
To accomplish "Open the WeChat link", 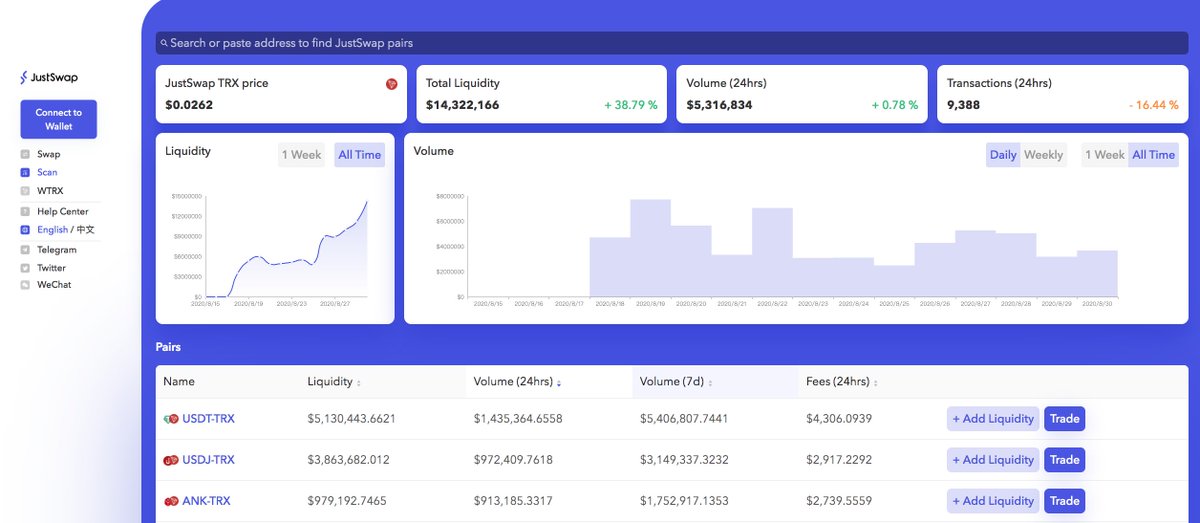I will (x=54, y=285).
